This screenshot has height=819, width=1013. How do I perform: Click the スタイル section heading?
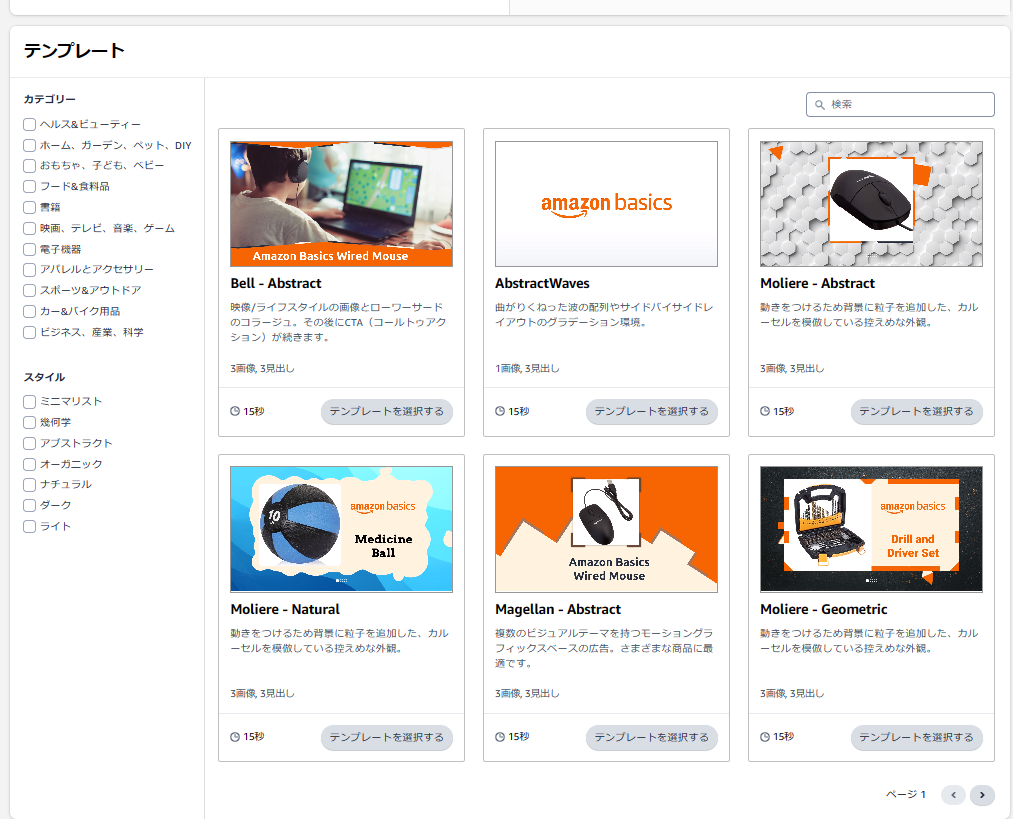tap(45, 377)
